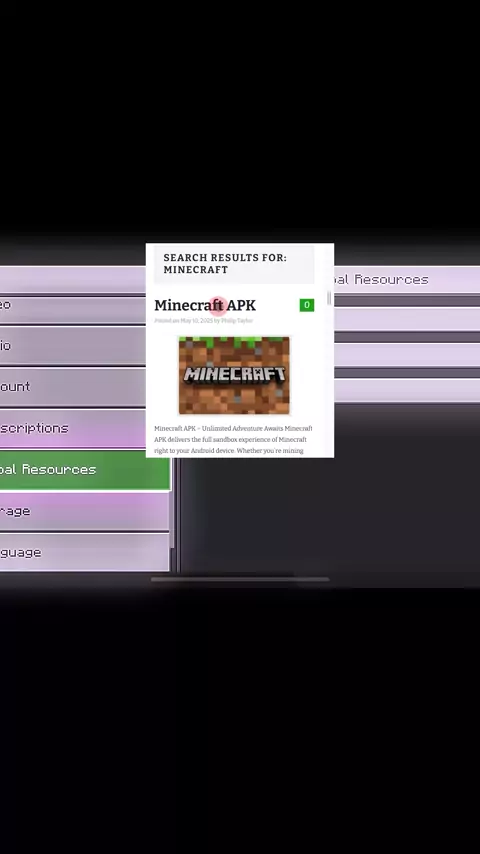The width and height of the screenshot is (480, 854).
Task: Open the Language settings tab
Action: [84, 552]
